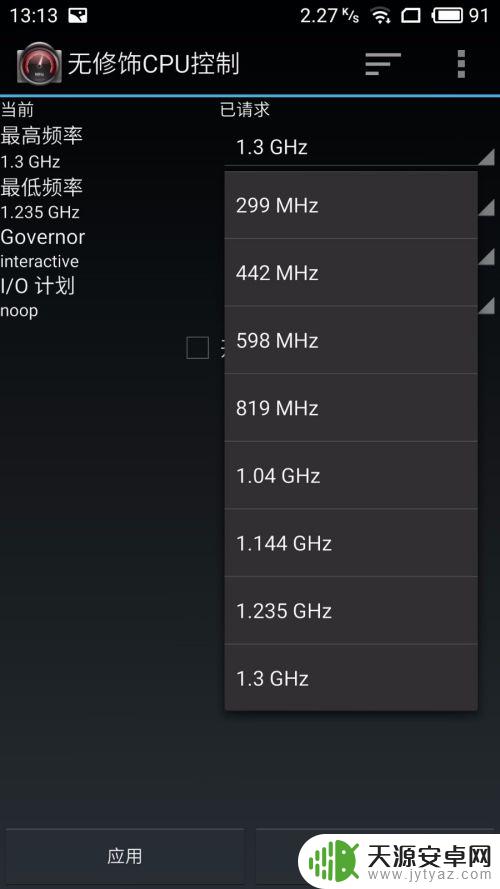Tap the 应用 apply button
The height and width of the screenshot is (889, 500).
click(x=125, y=856)
